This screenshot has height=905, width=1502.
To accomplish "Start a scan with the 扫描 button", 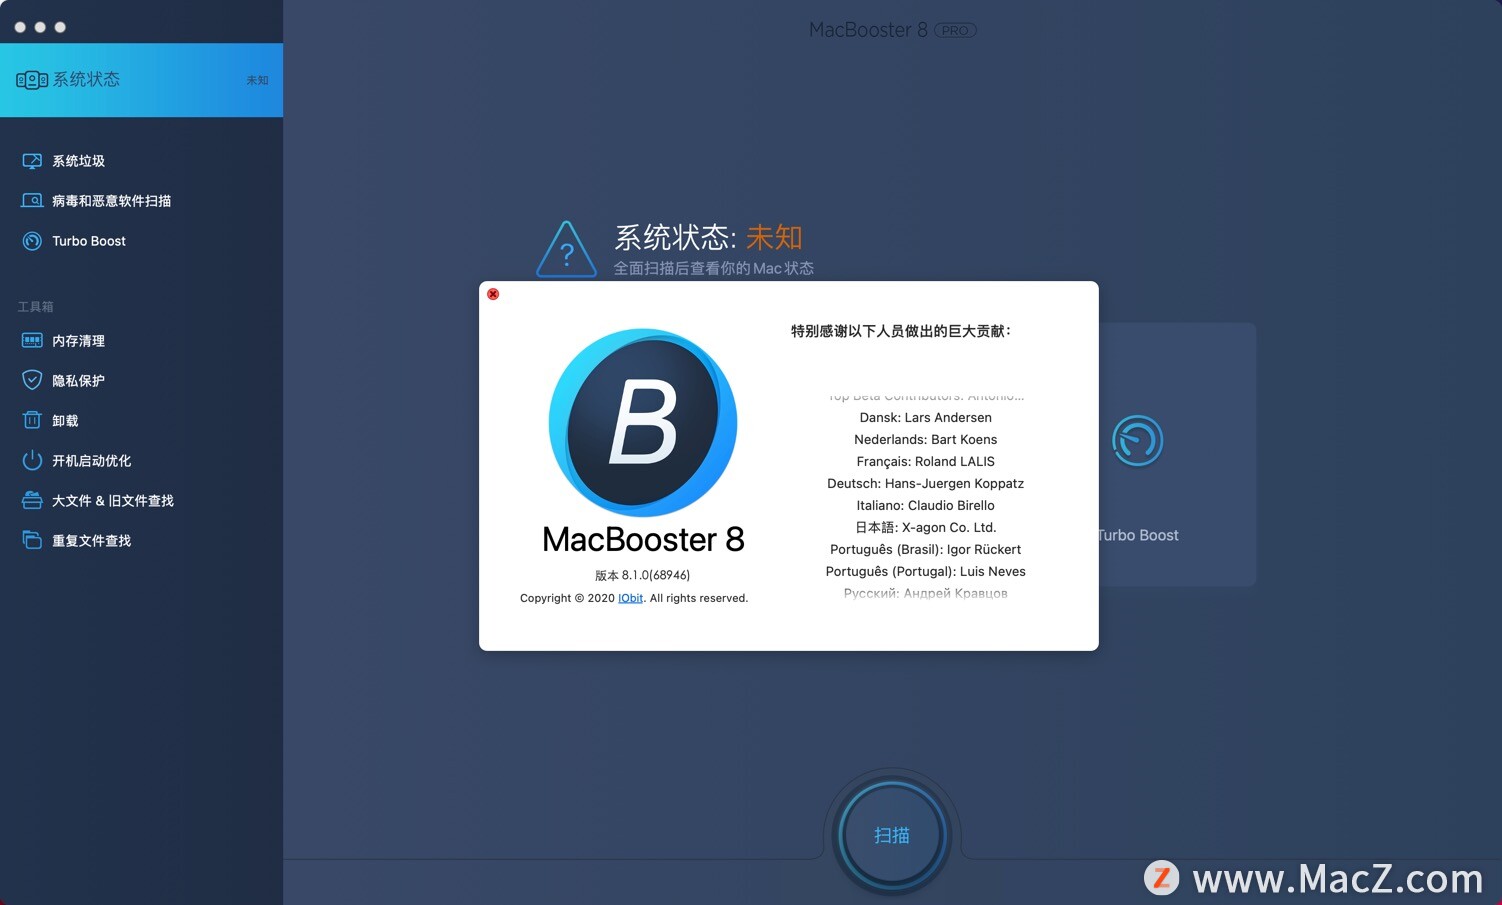I will tap(891, 834).
